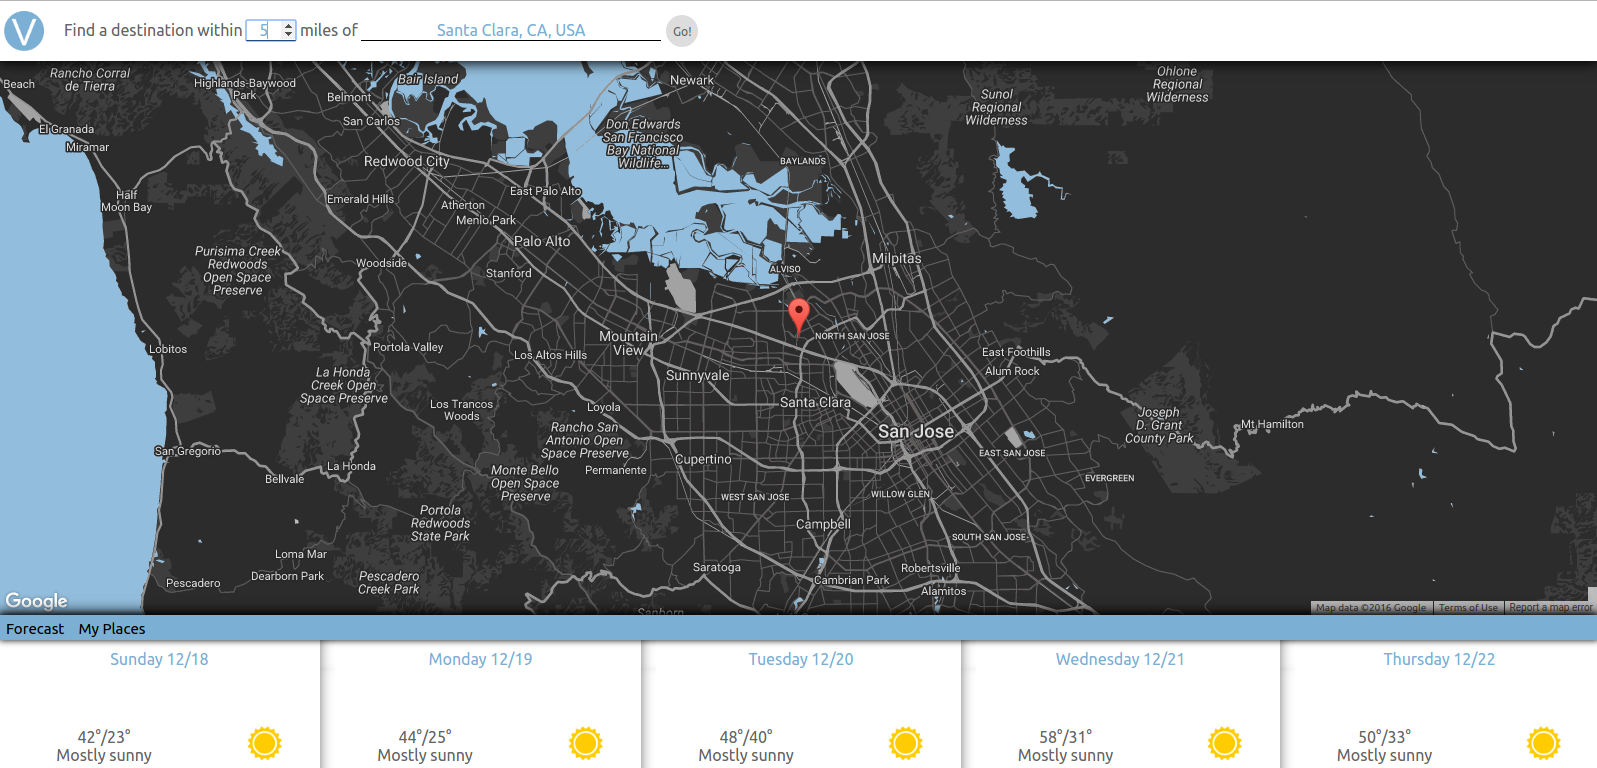This screenshot has height=768, width=1597.
Task: Click Sunol Regional Wilderness map label
Action: point(996,107)
